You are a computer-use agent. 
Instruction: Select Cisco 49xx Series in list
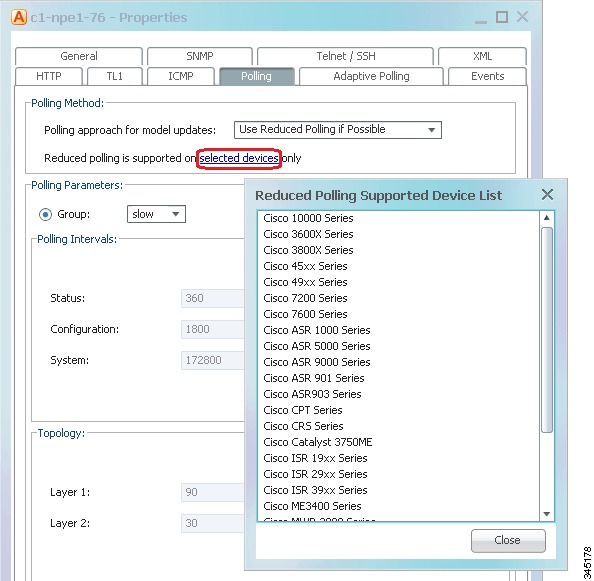click(x=399, y=282)
